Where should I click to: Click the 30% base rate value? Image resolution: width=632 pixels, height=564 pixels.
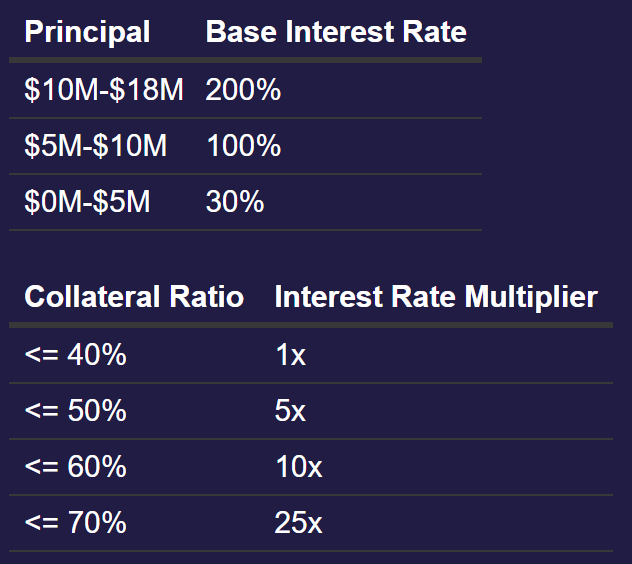[235, 202]
